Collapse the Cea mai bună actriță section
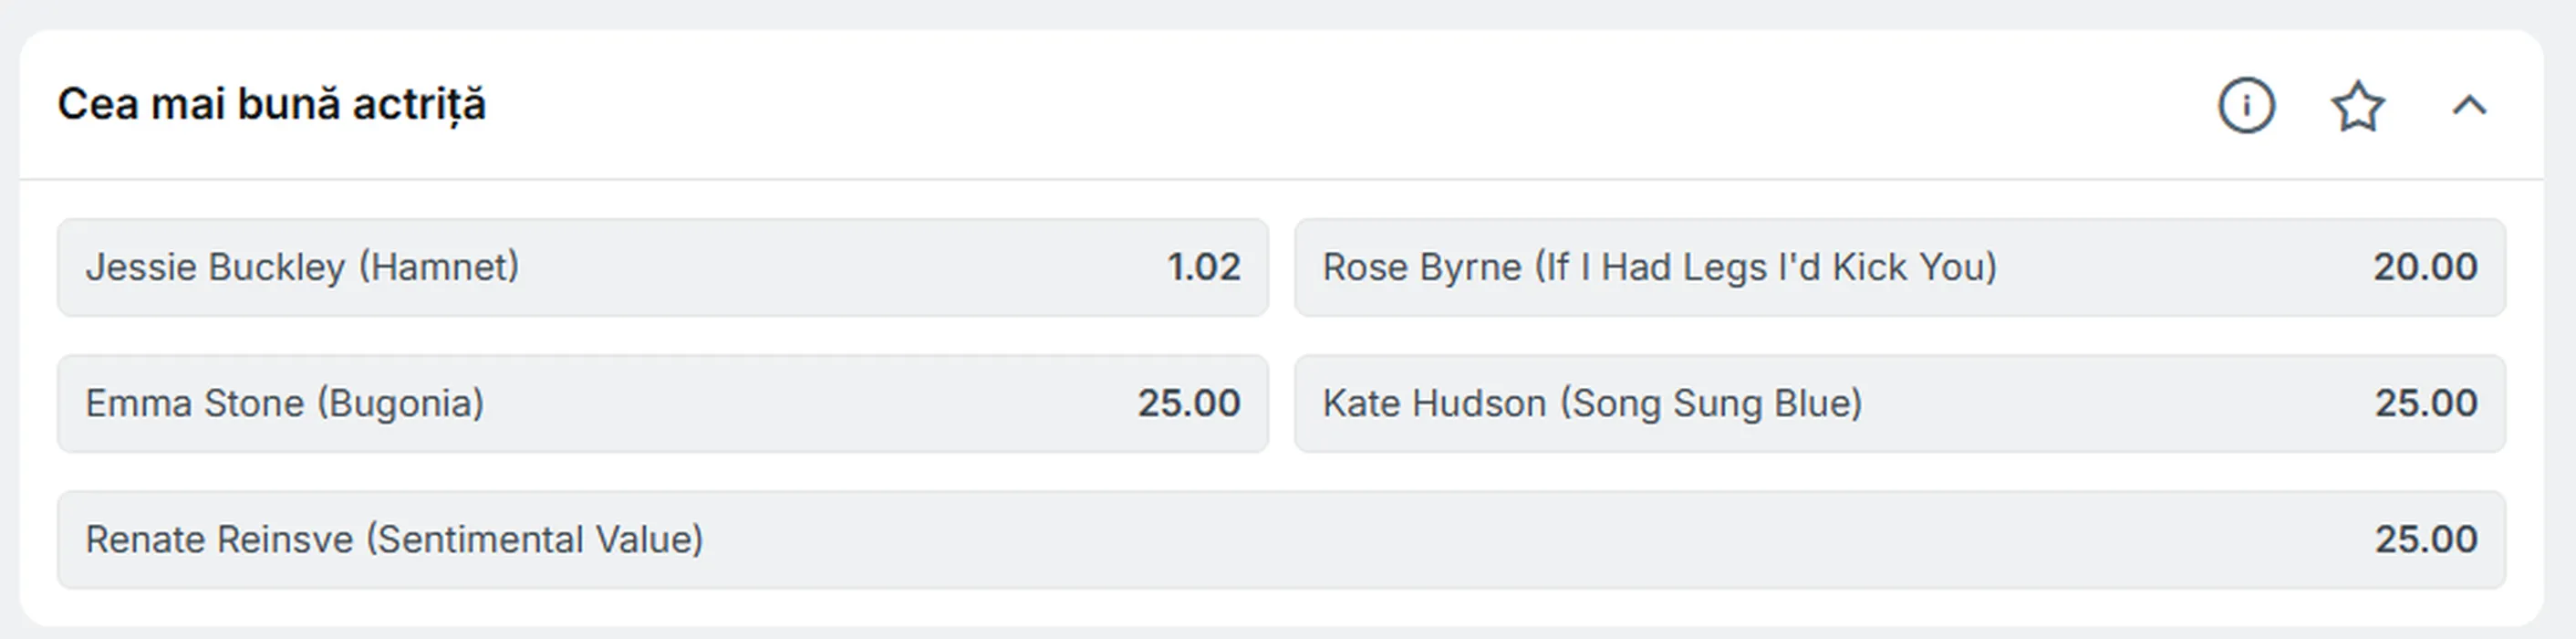 [x=2469, y=106]
